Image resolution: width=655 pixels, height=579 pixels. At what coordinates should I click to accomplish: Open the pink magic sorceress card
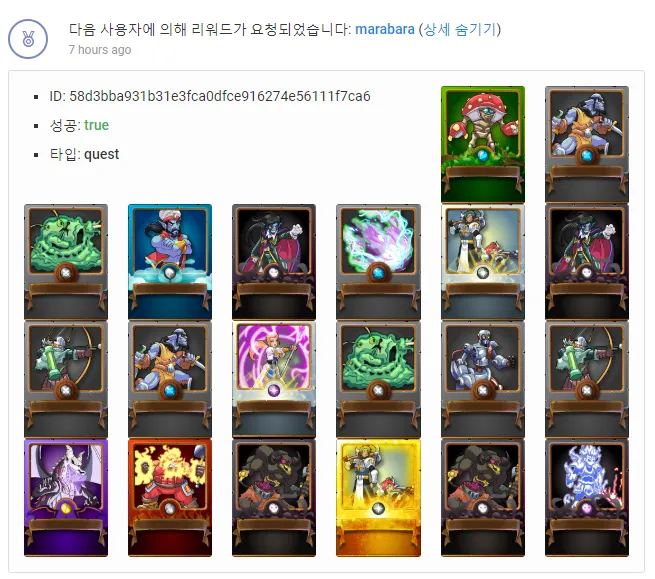[x=274, y=379]
